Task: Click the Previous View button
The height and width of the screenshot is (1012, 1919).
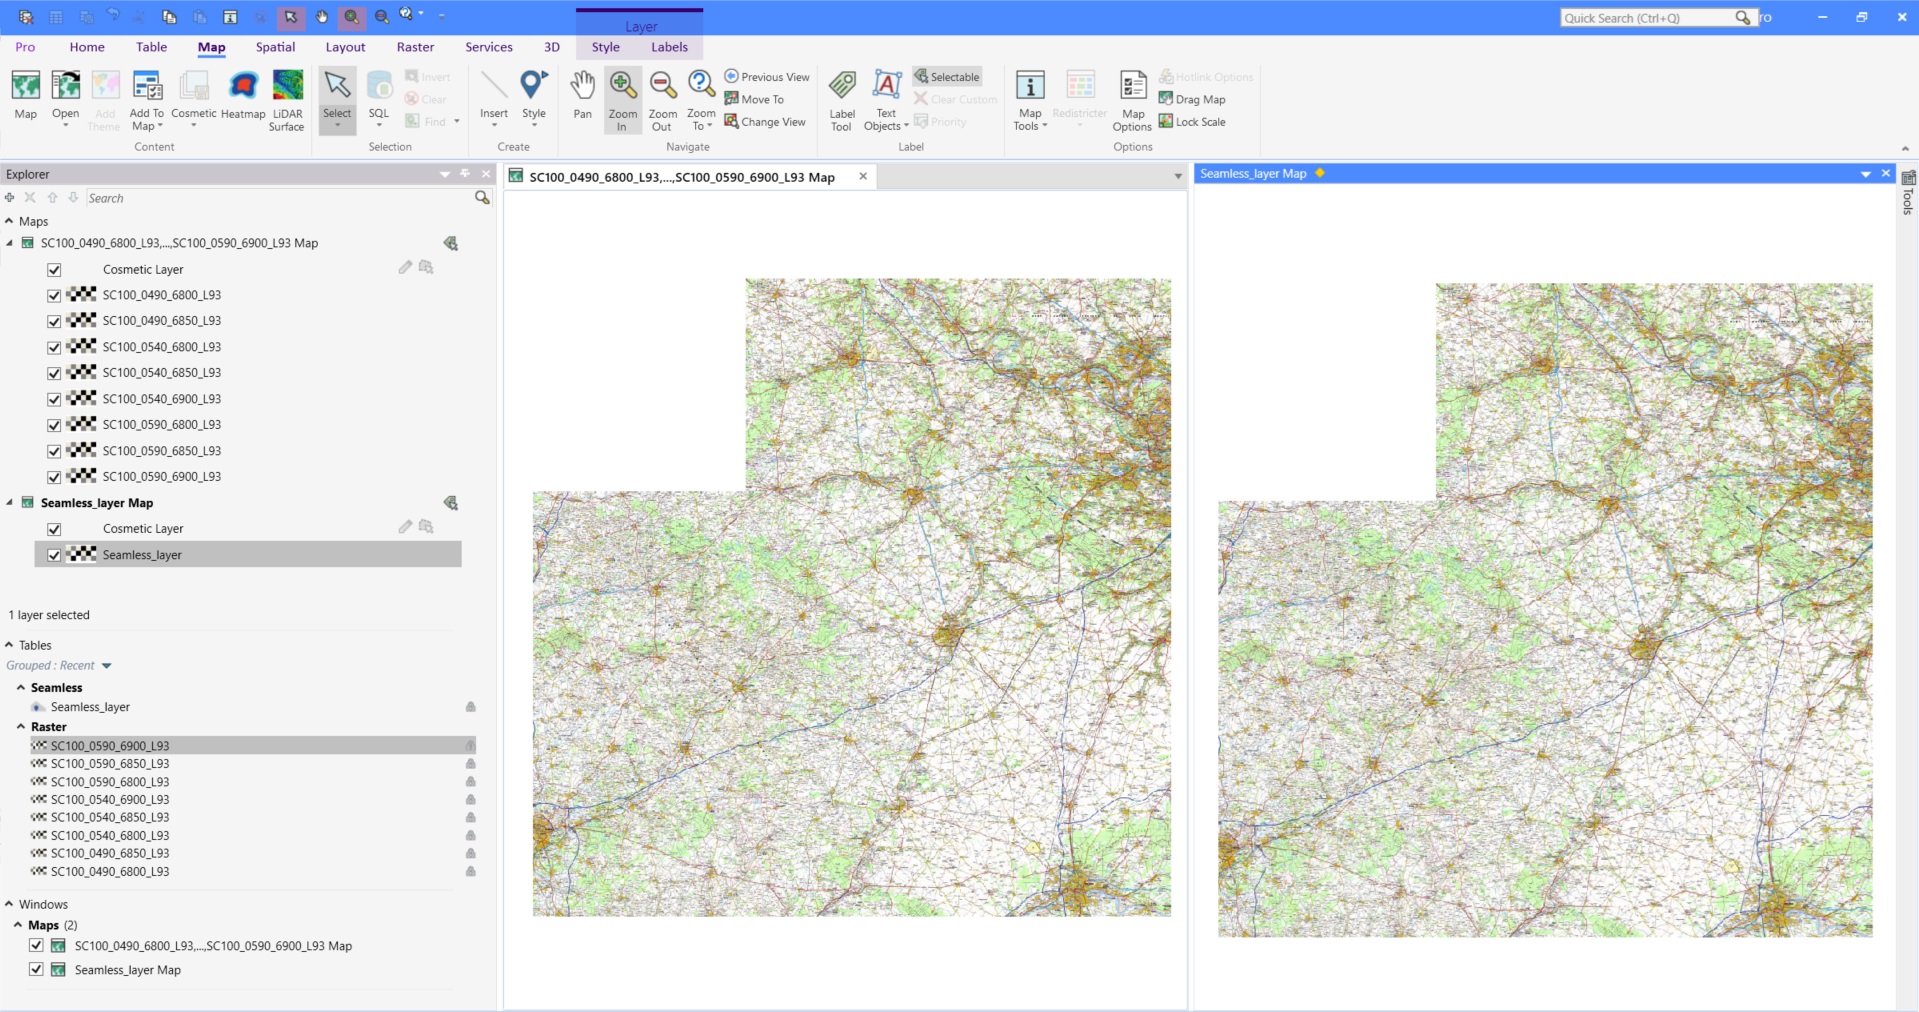Action: pos(767,77)
